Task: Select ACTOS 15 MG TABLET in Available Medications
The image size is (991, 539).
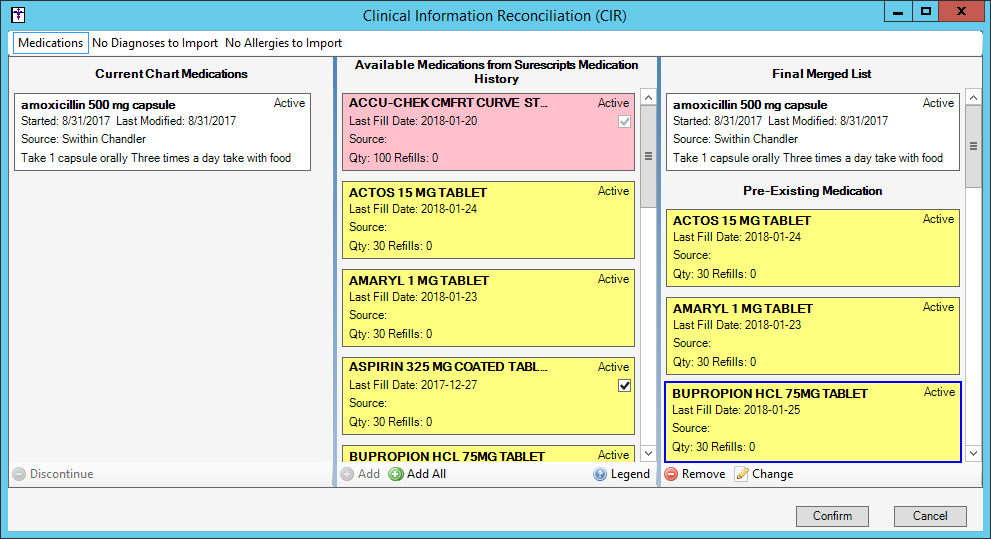Action: (488, 220)
